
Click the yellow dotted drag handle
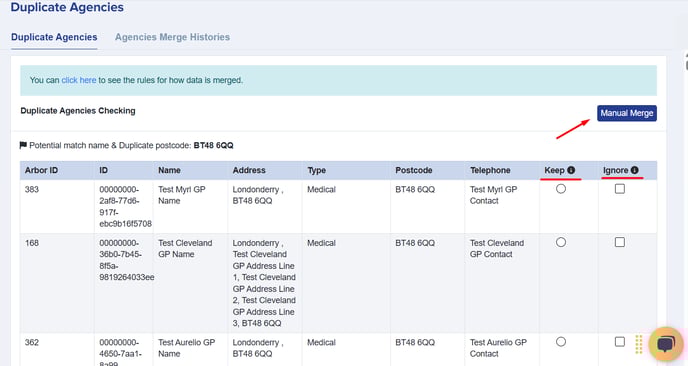point(639,344)
